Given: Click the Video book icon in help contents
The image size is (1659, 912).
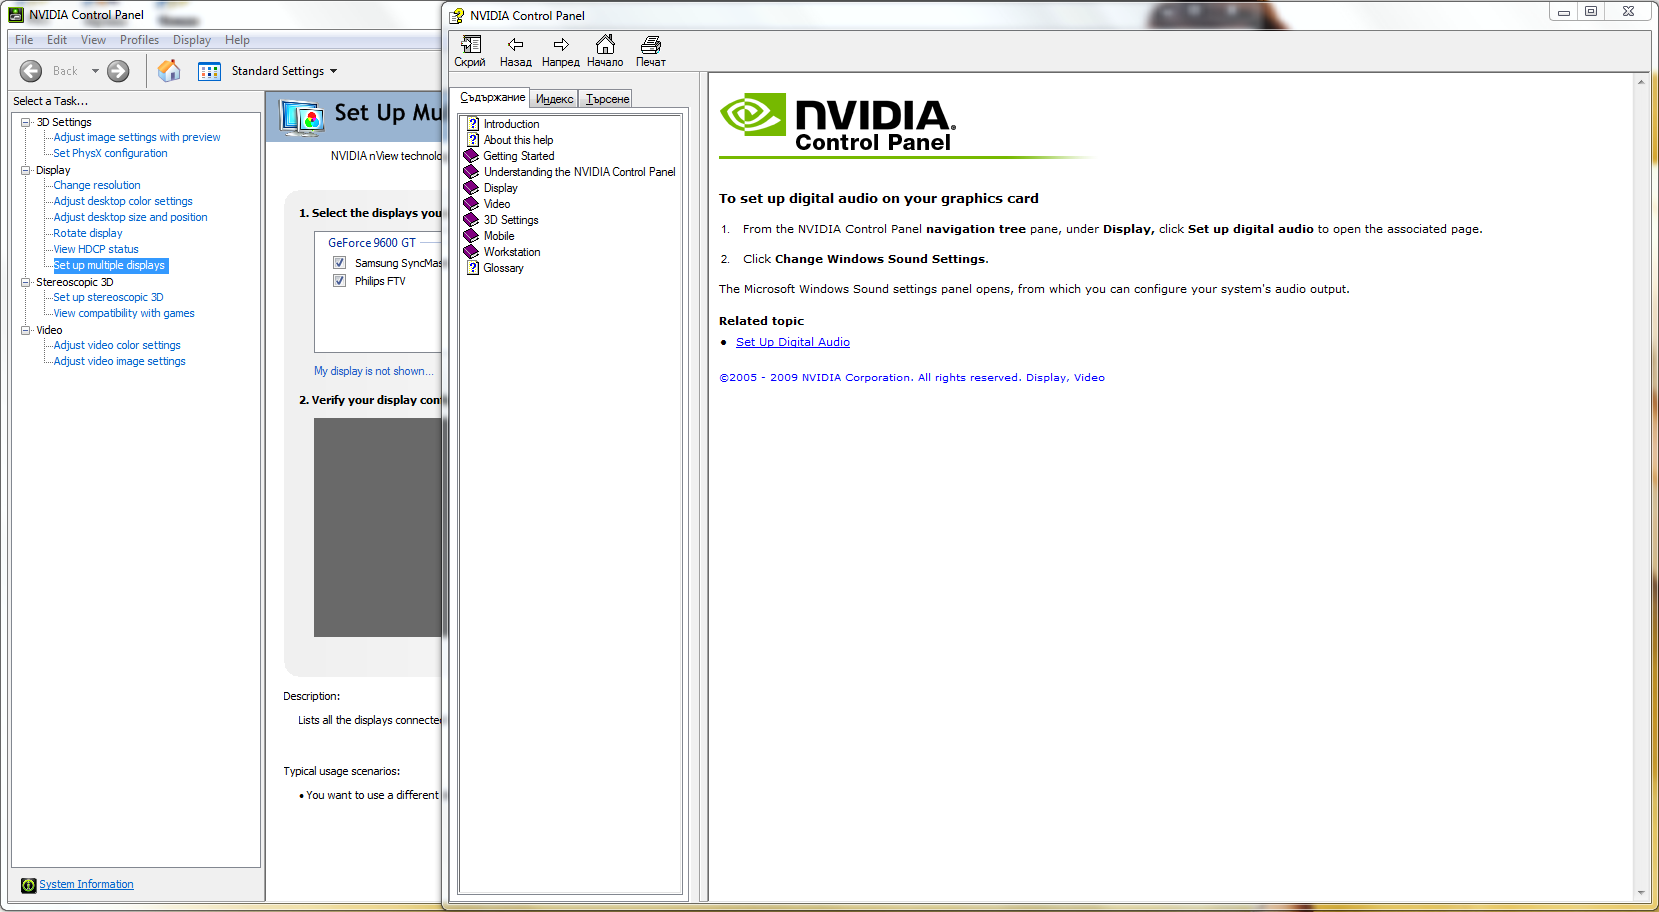Looking at the screenshot, I should [471, 204].
